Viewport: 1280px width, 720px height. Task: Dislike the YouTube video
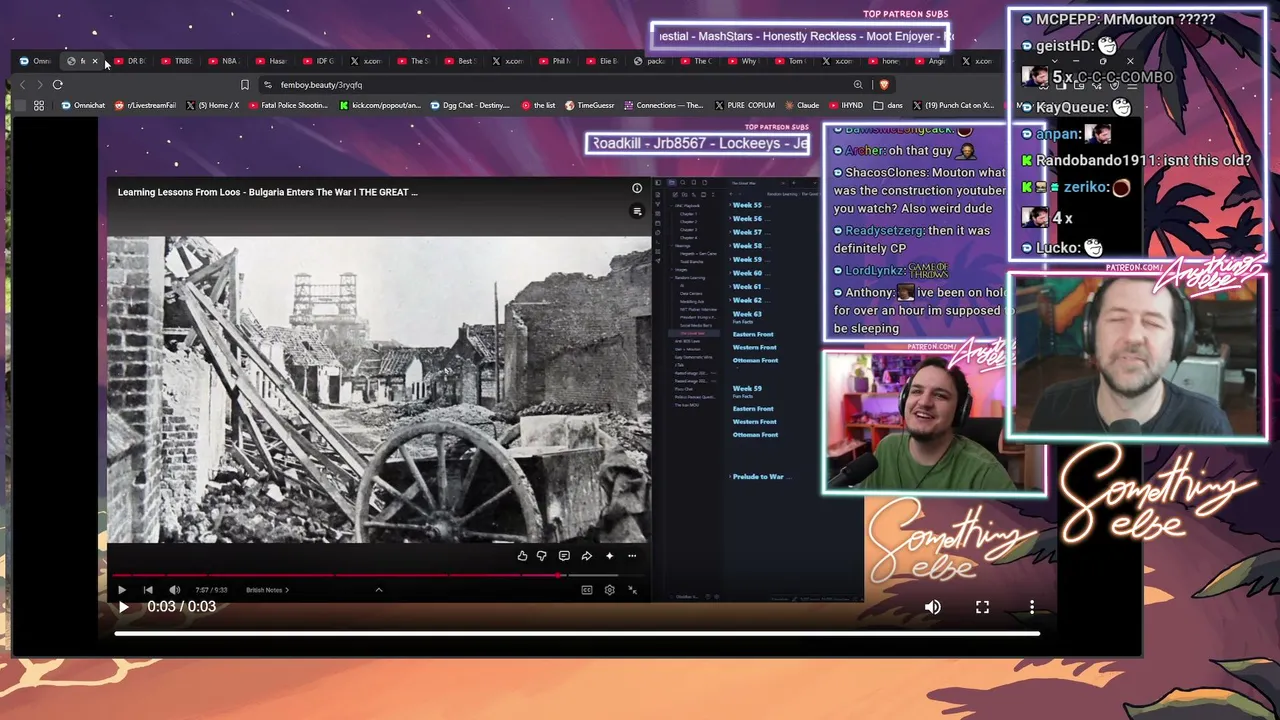coord(542,556)
